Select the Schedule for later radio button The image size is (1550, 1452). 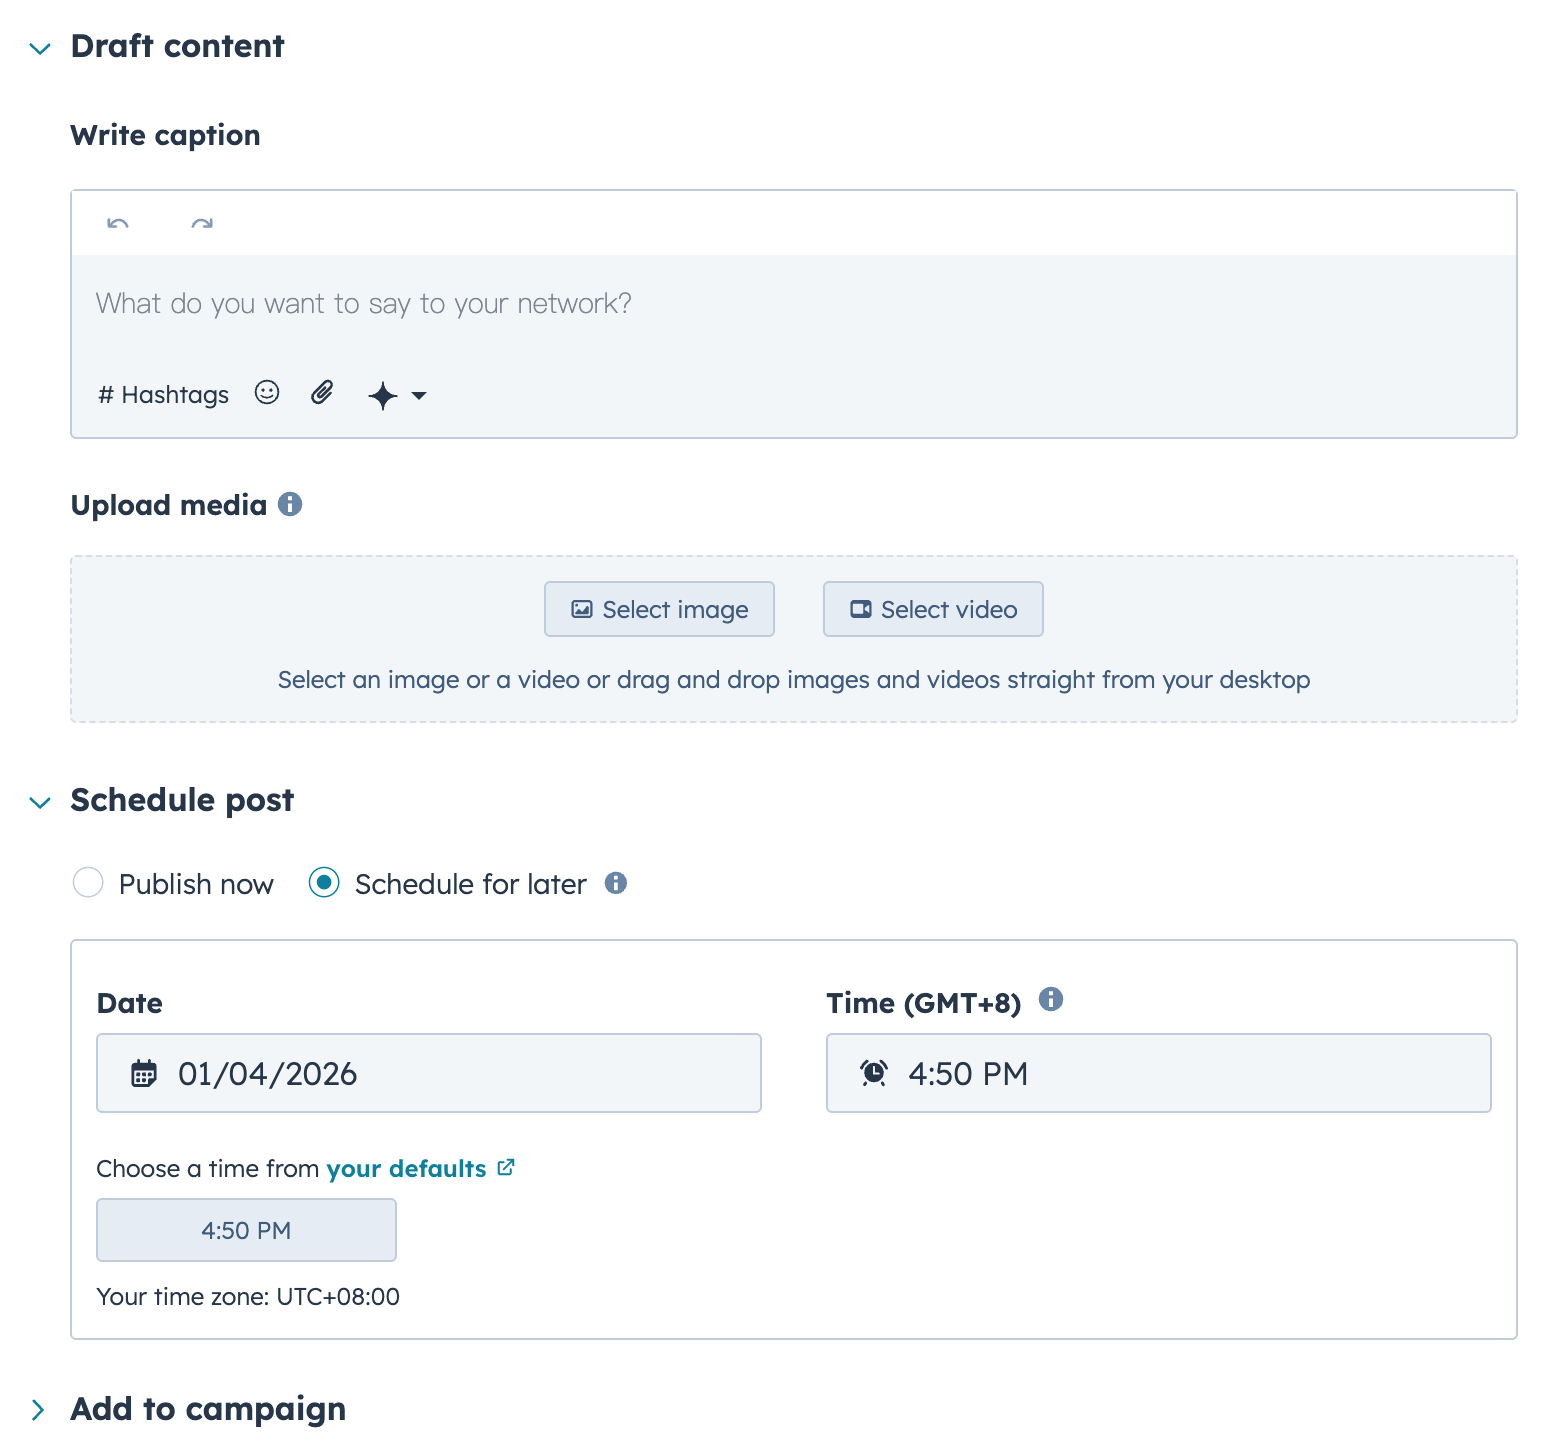(324, 883)
